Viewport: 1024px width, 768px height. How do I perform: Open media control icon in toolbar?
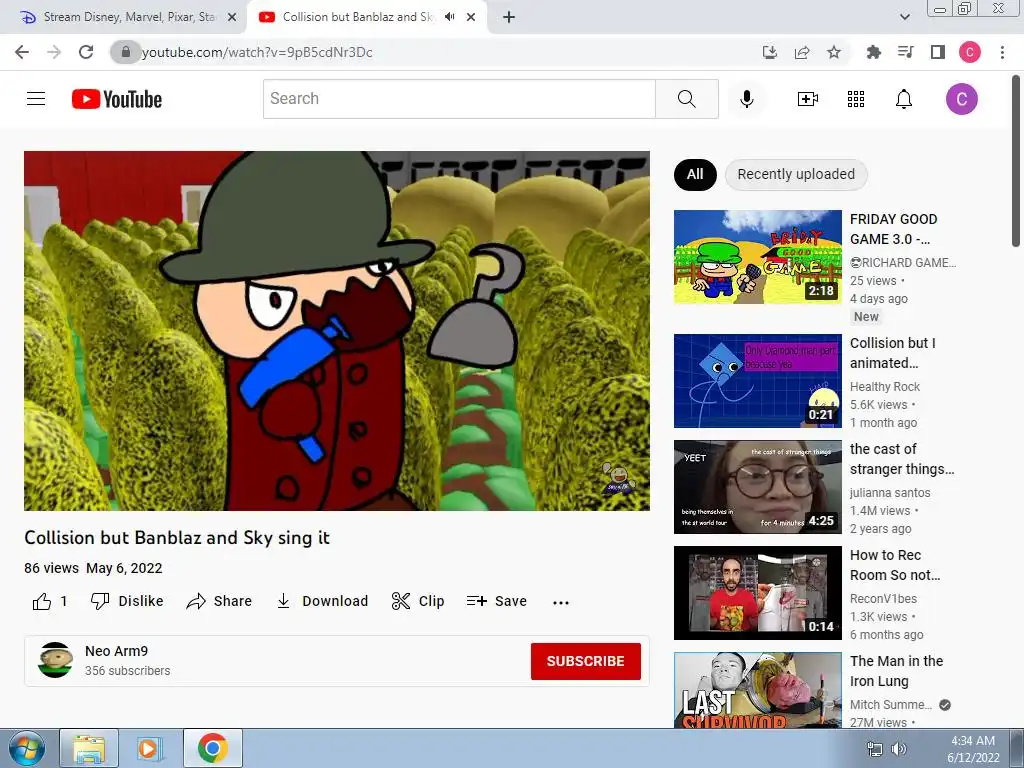pyautogui.click(x=906, y=52)
